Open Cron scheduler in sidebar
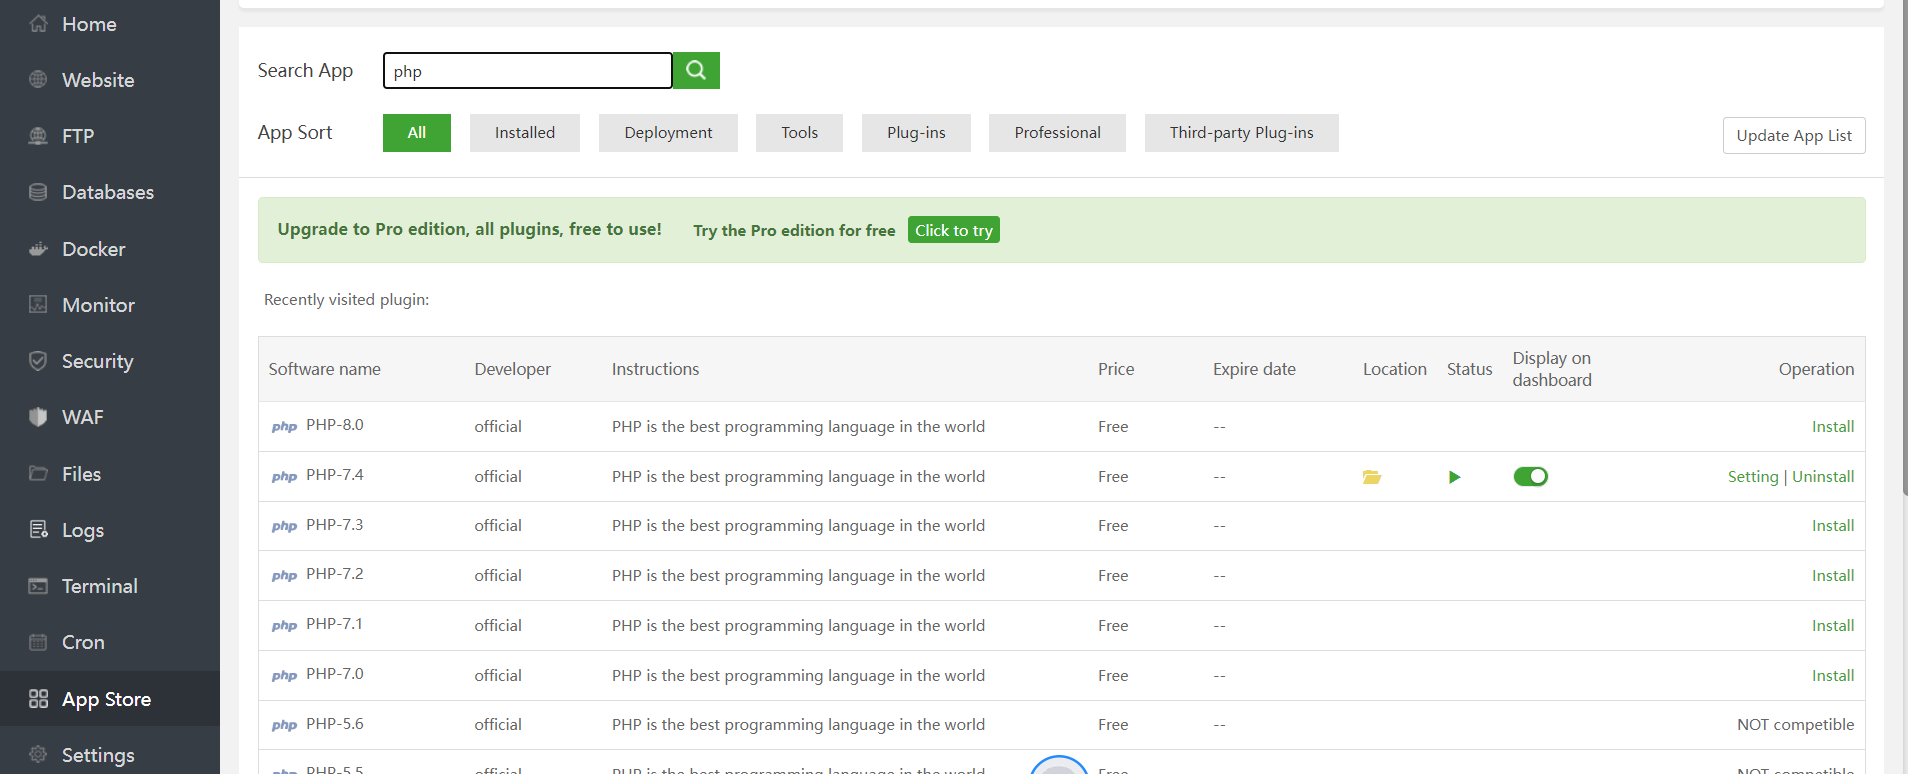 click(x=83, y=642)
